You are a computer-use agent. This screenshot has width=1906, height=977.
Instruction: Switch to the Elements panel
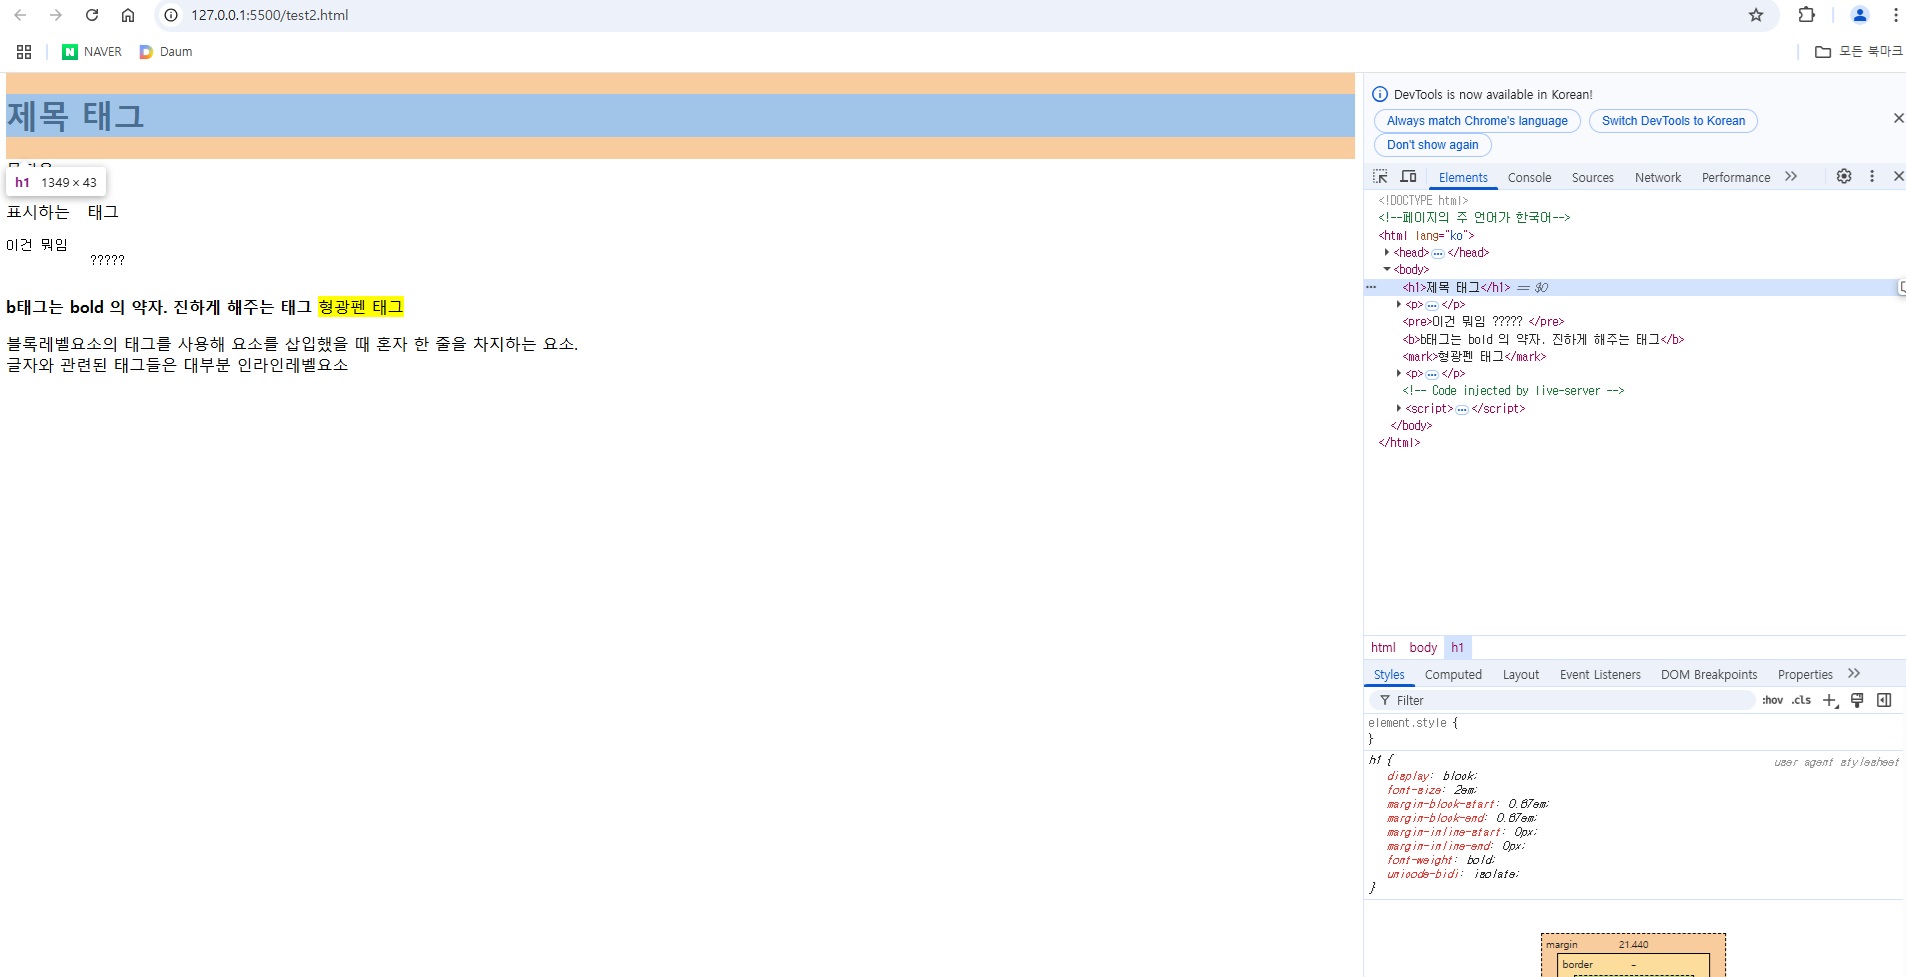coord(1463,178)
